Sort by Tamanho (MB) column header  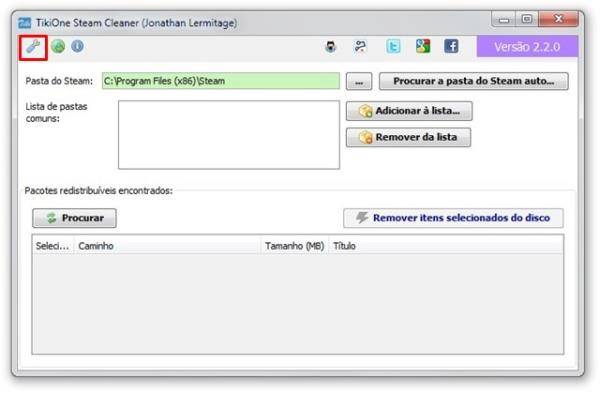(295, 246)
